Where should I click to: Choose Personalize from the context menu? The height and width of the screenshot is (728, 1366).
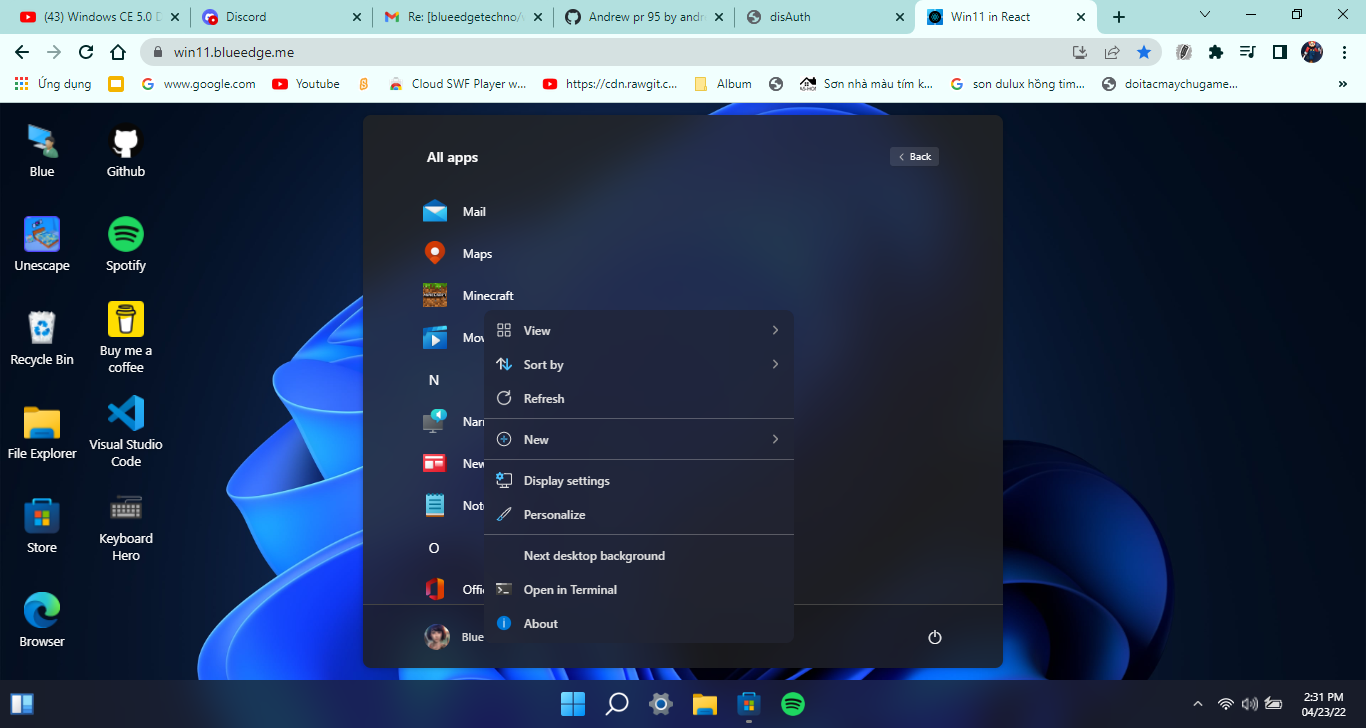[554, 514]
